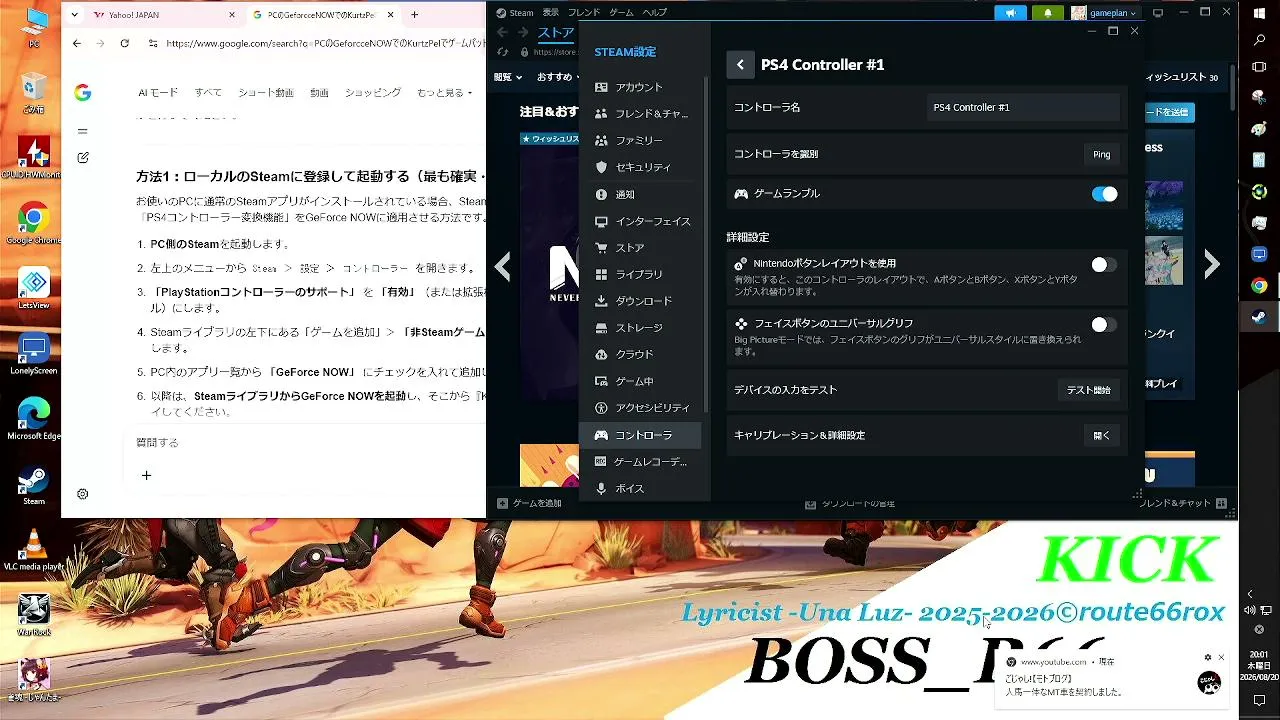Select ファミリー in Steam settings
This screenshot has height=720, width=1280.
coord(640,141)
